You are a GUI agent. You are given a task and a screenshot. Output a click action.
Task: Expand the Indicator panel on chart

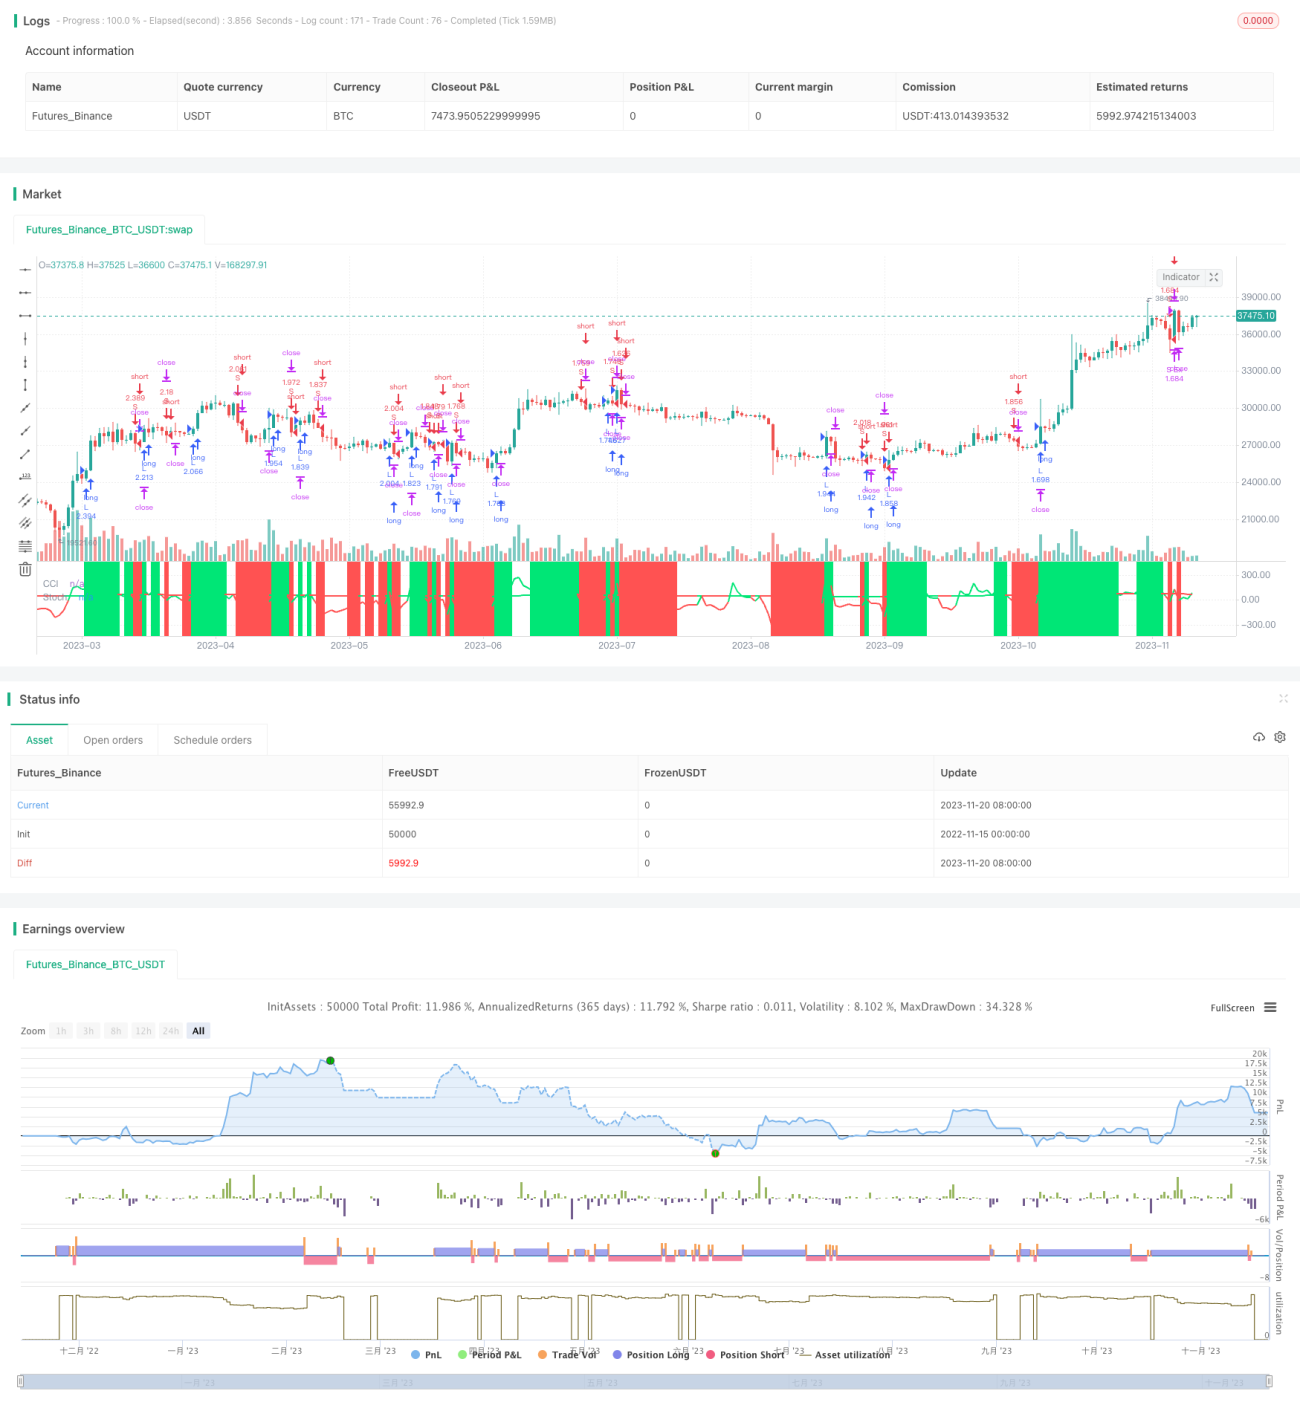1214,277
